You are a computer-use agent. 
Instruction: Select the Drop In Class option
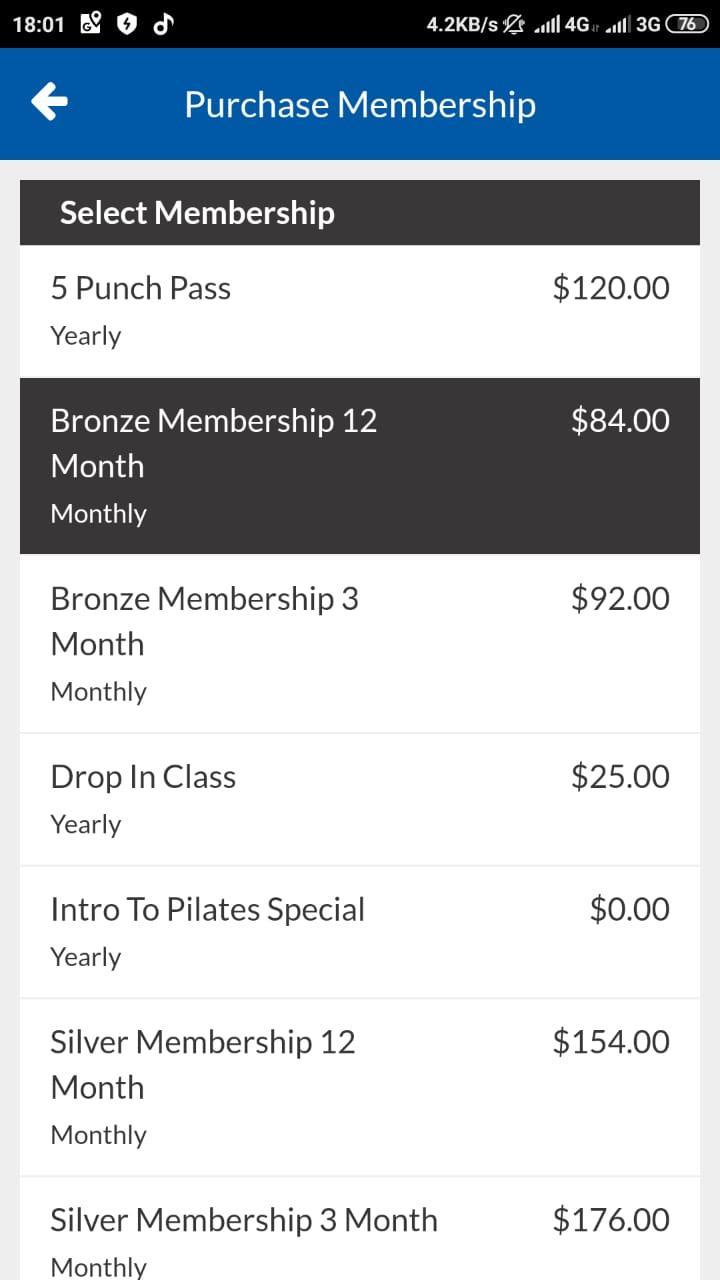pos(360,799)
